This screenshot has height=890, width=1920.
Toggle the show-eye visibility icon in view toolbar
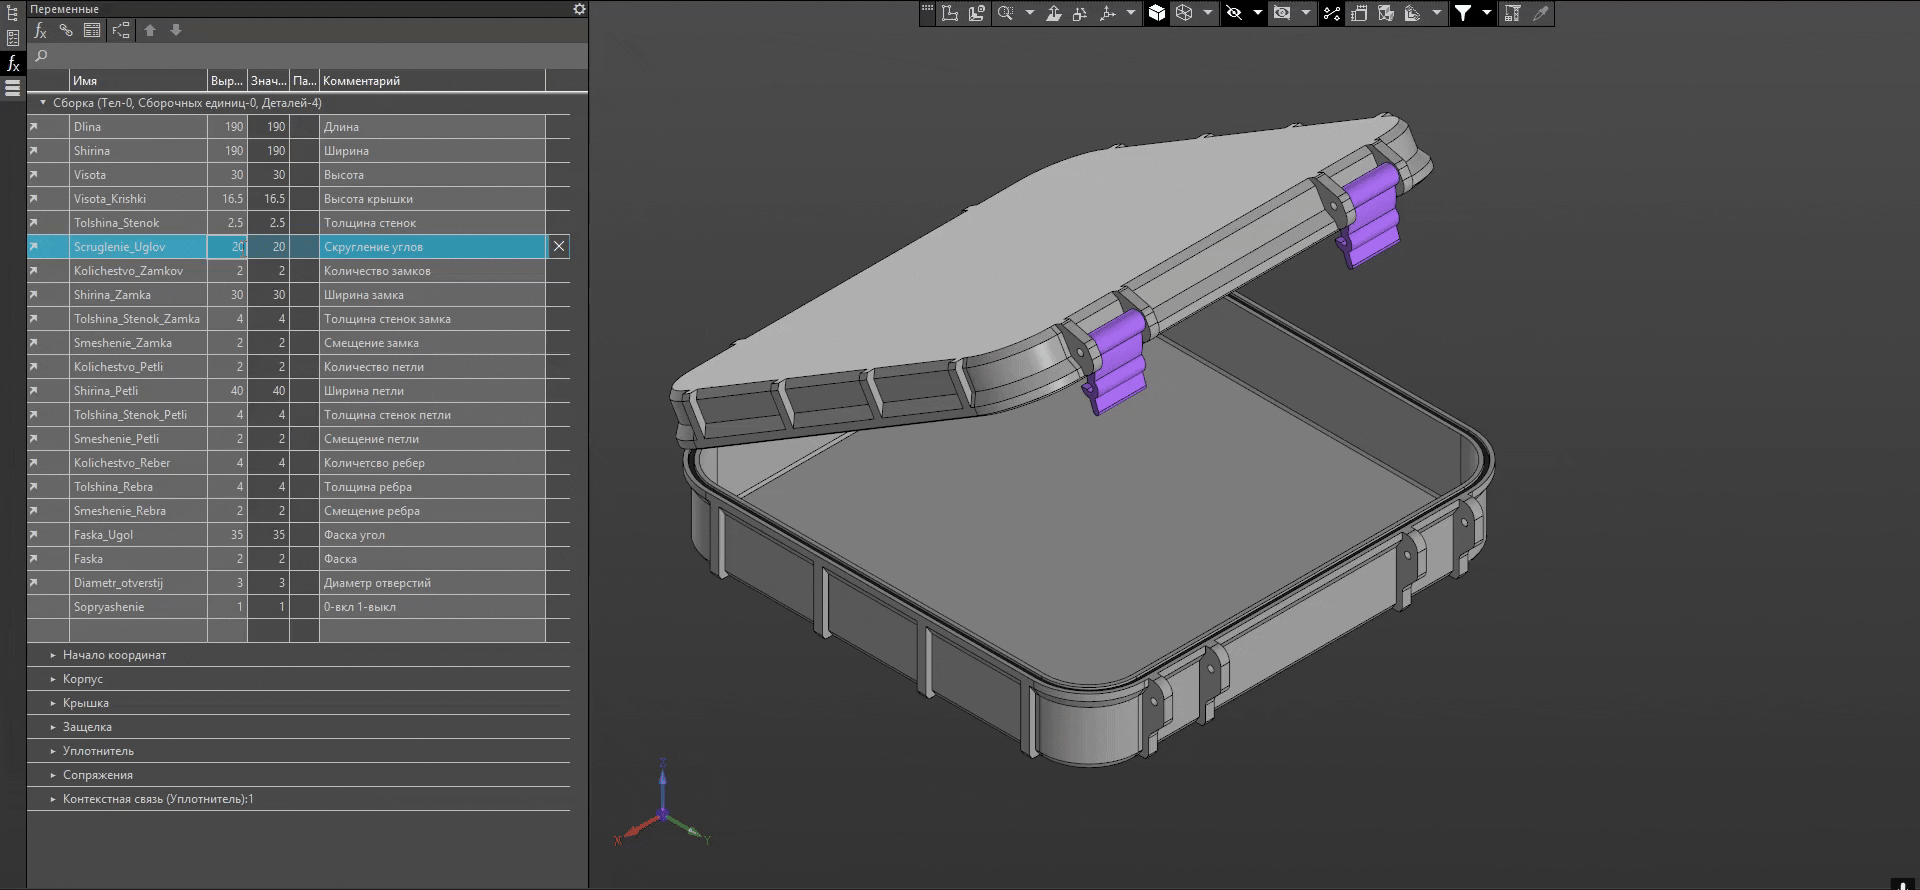coord(1282,13)
